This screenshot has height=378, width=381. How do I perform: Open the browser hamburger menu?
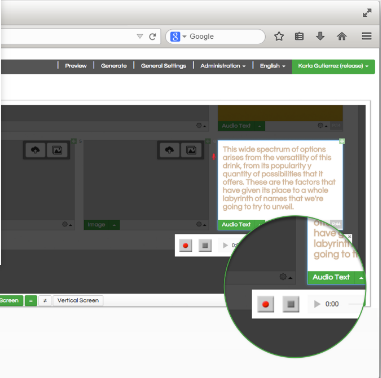(x=366, y=36)
